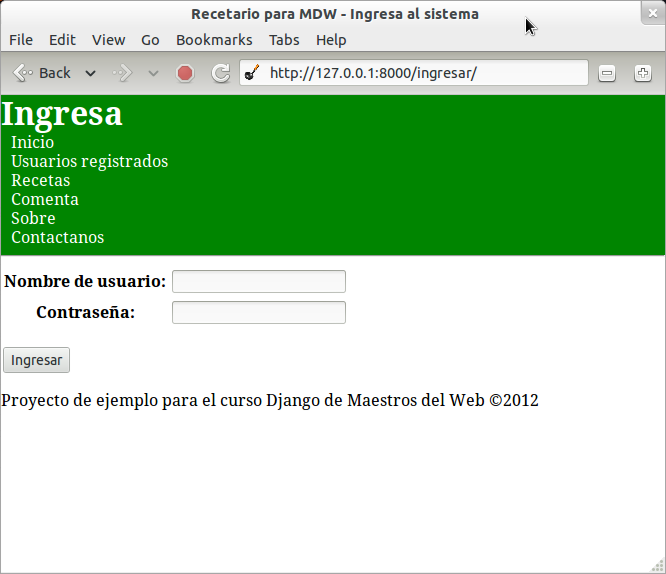Click the footer text Proyecto de ejemplo
The height and width of the screenshot is (574, 666).
click(270, 400)
